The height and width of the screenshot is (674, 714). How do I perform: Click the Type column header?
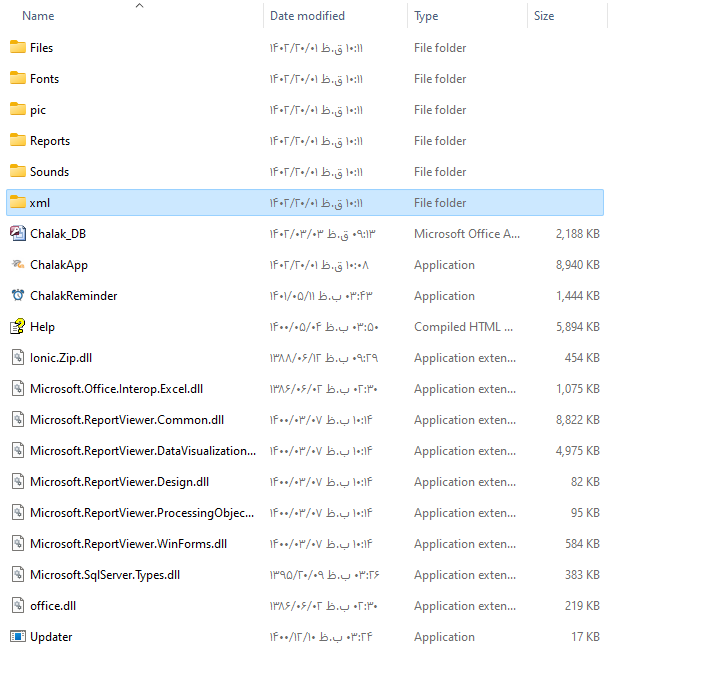tap(426, 16)
